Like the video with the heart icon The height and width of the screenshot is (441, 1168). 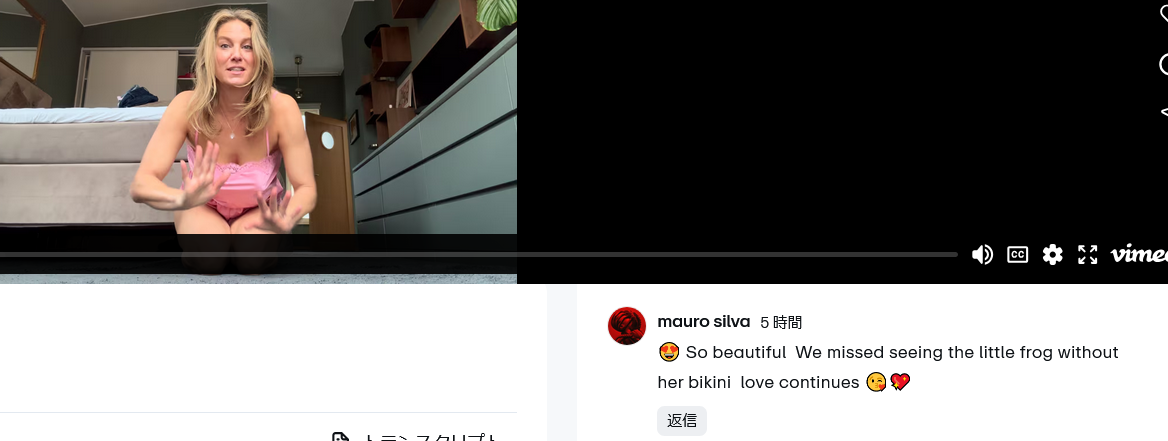(1164, 13)
